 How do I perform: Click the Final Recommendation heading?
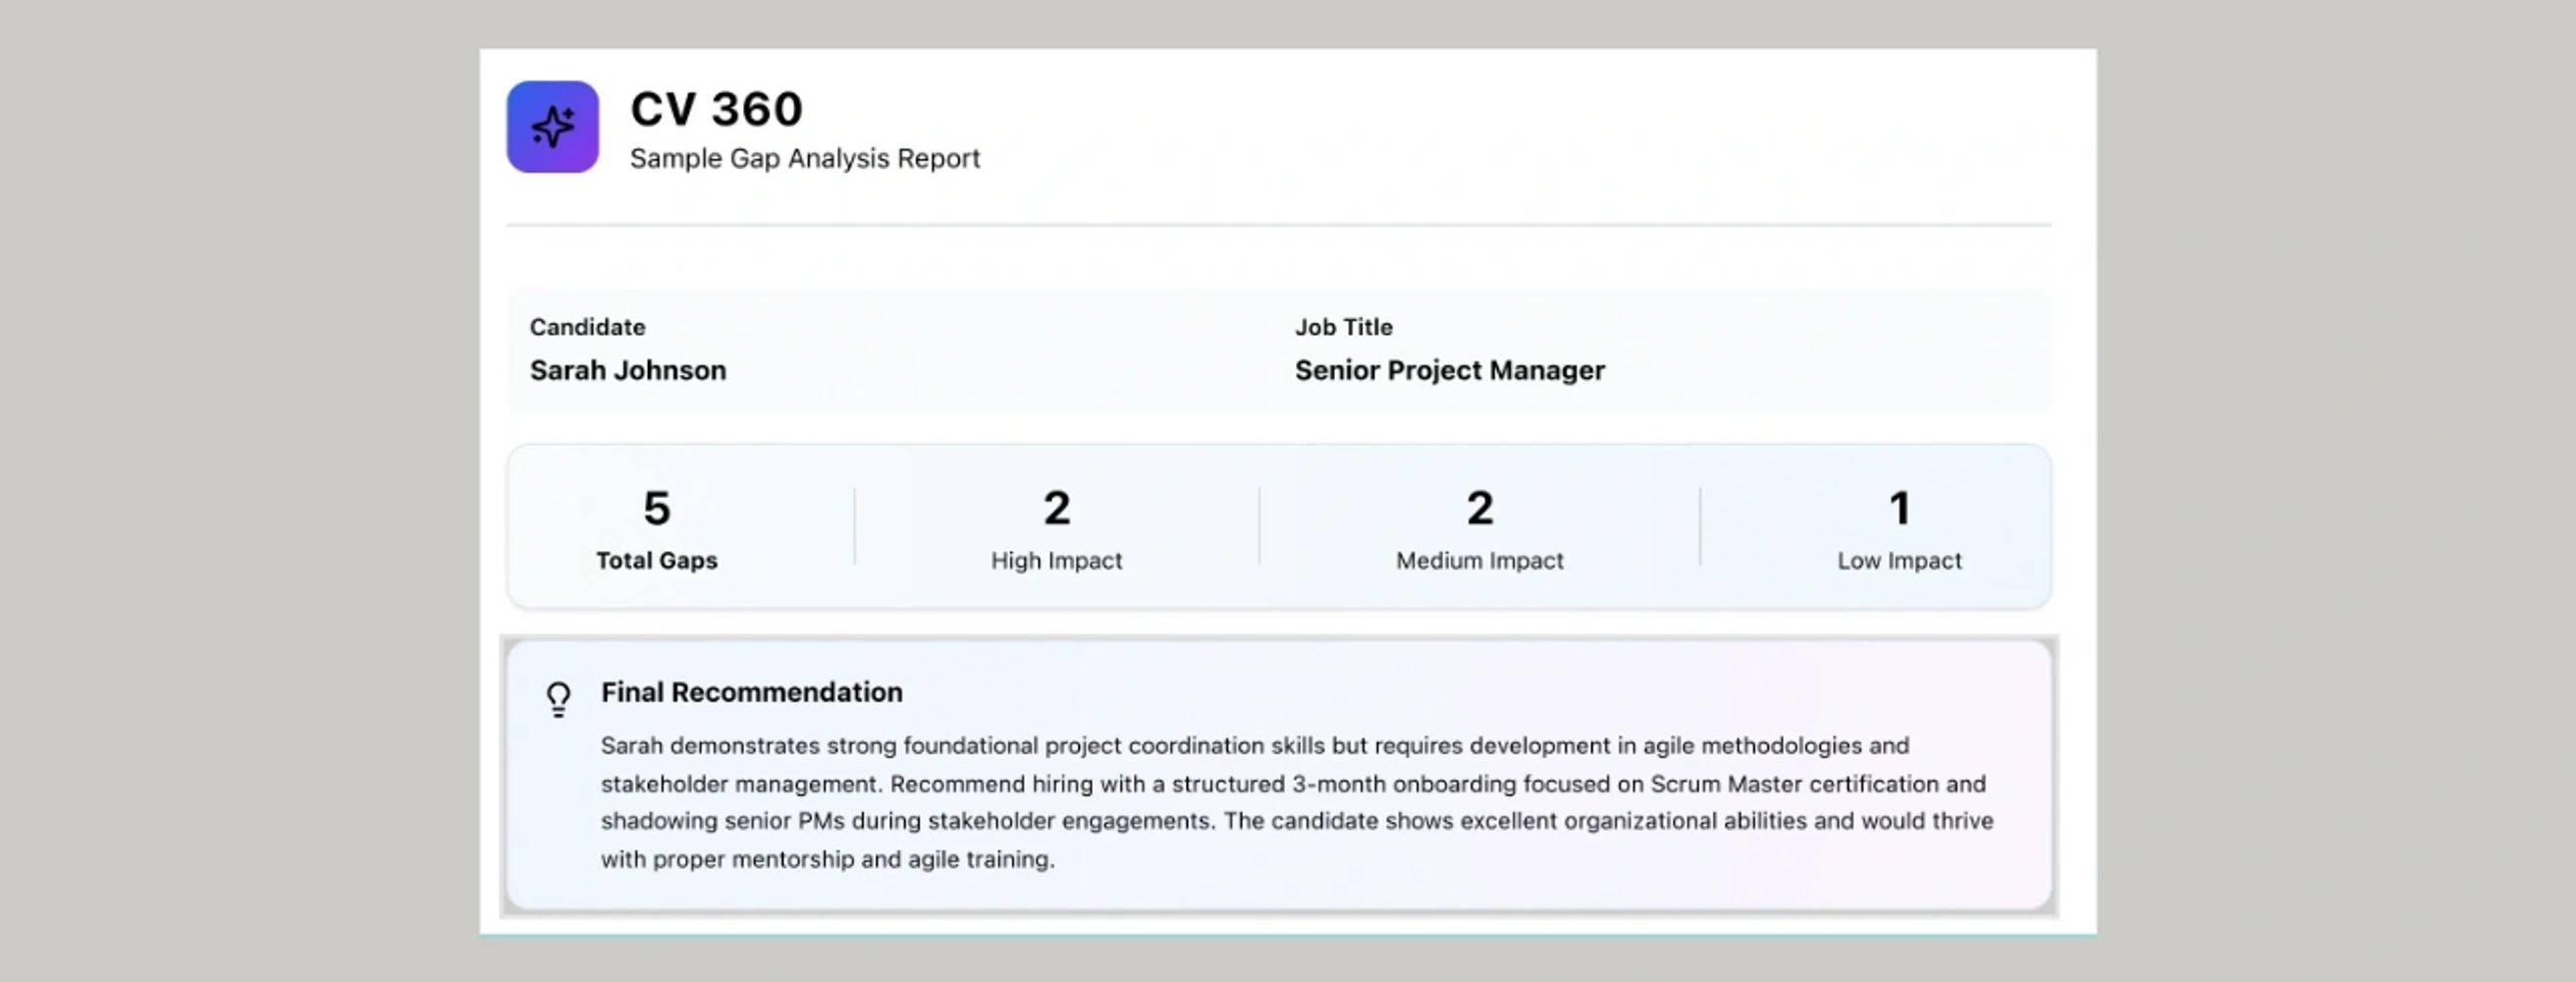coord(751,692)
